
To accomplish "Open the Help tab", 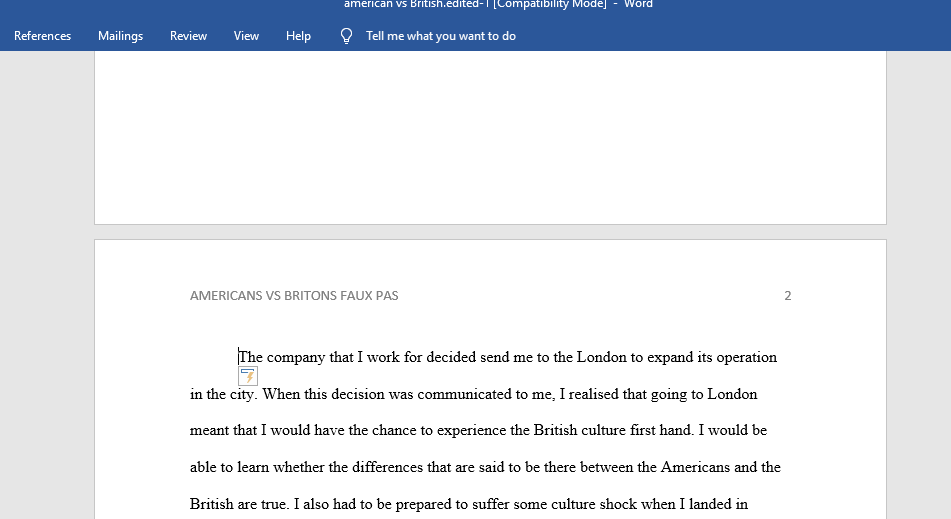I will pos(298,36).
